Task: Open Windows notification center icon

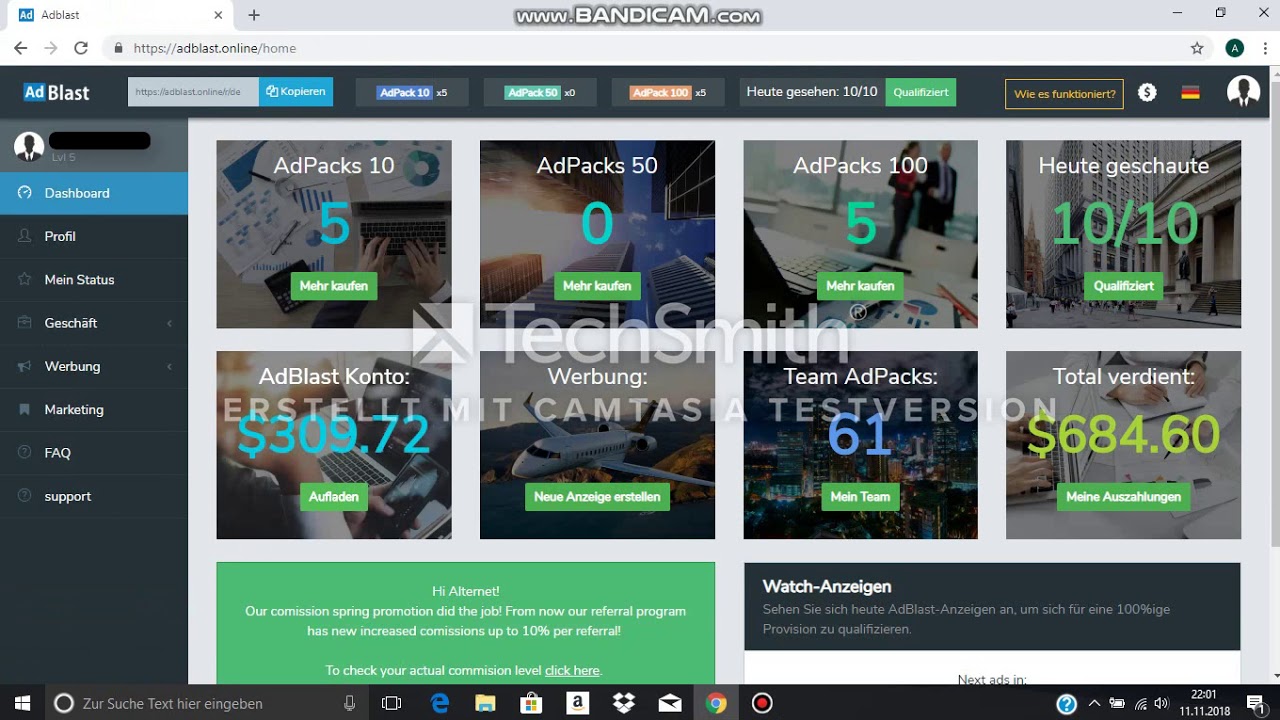Action: tap(1255, 703)
